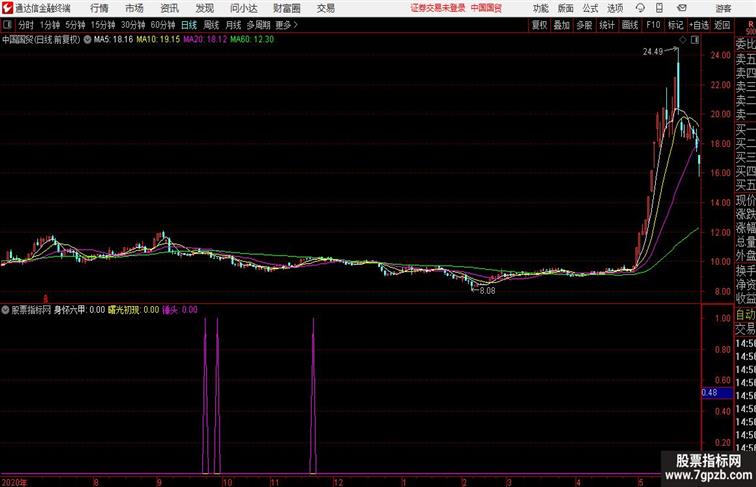Viewport: 756px width, 487px height.
Task: Open F10 company info
Action: coord(653,25)
